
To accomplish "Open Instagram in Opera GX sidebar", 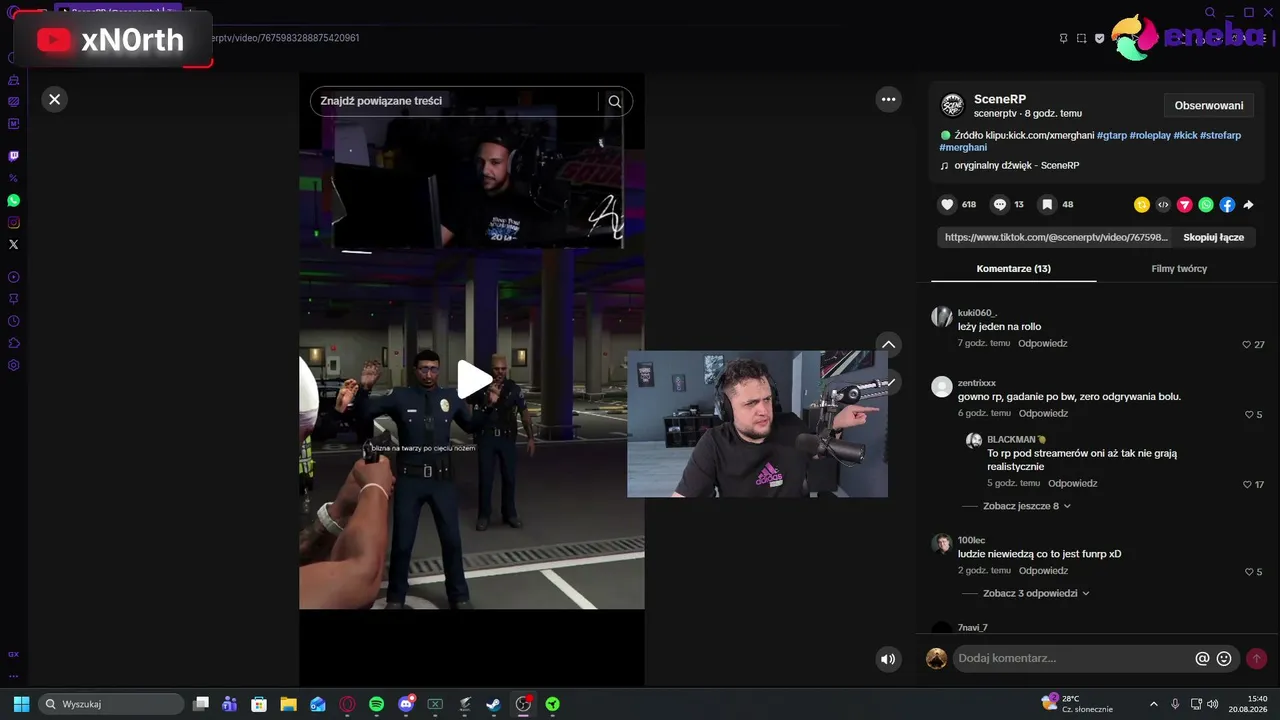I will click(x=14, y=222).
